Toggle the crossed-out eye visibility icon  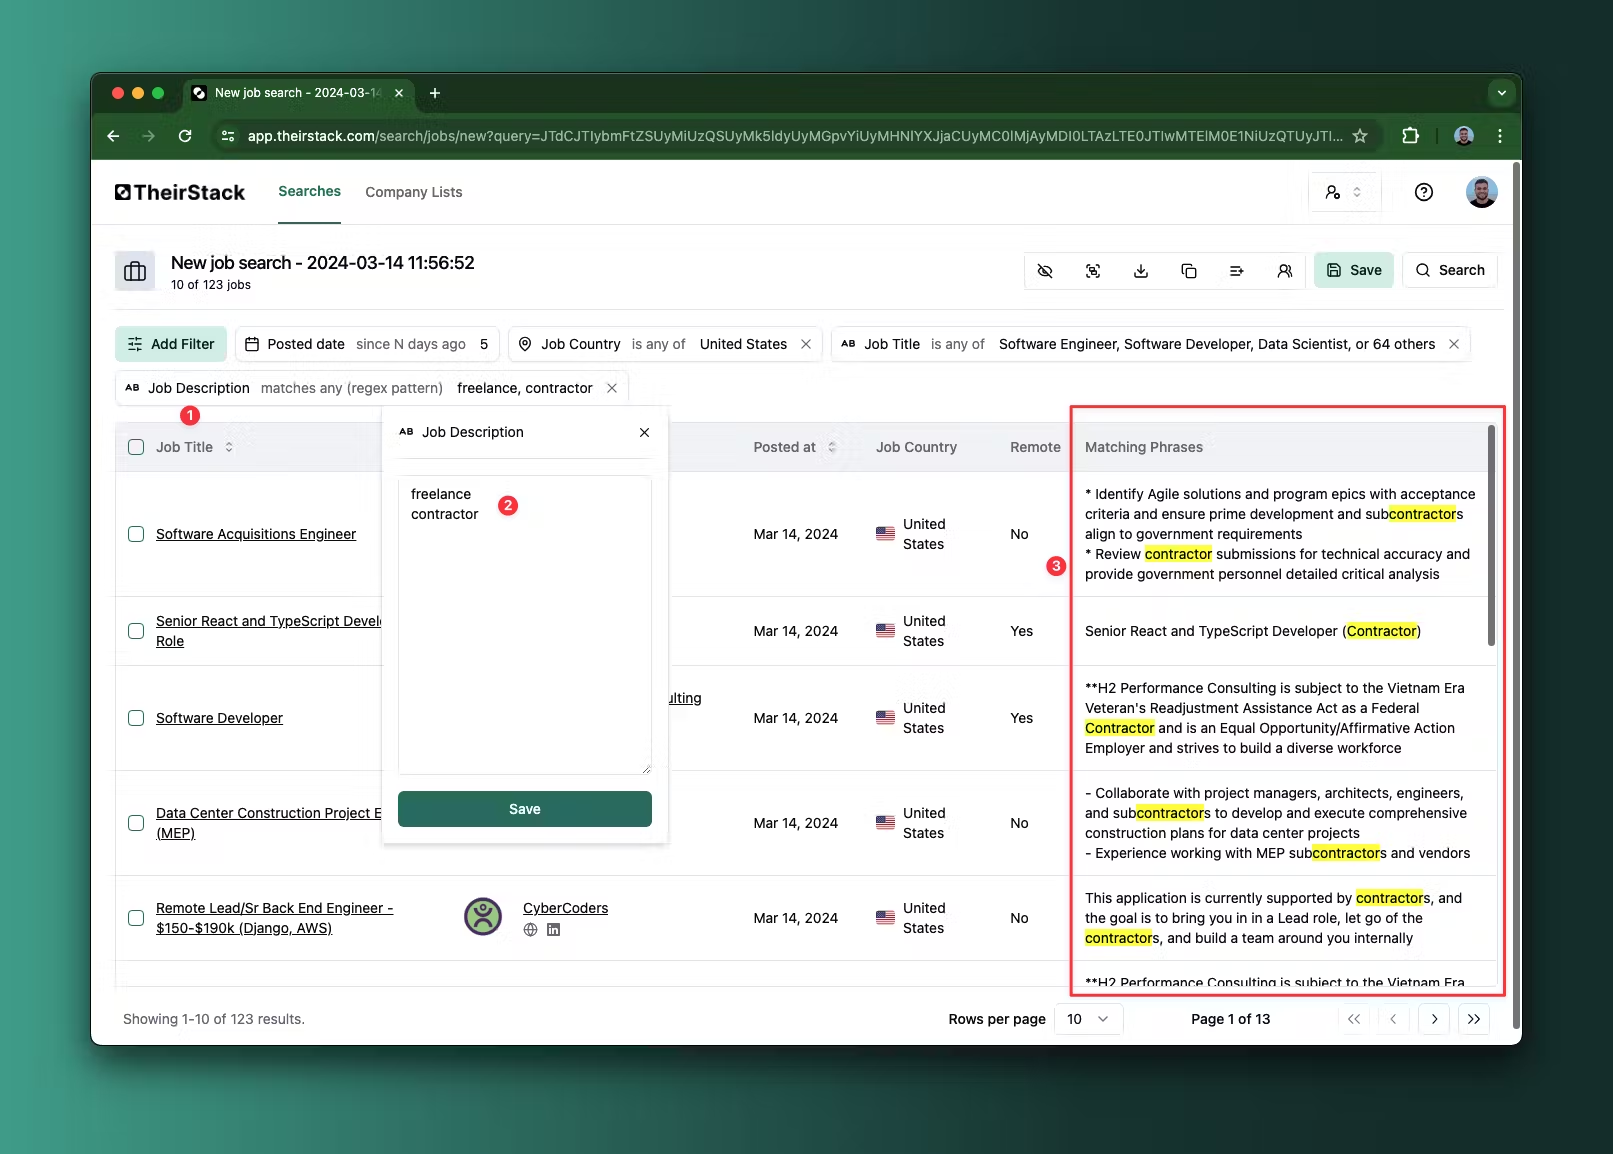pos(1045,271)
